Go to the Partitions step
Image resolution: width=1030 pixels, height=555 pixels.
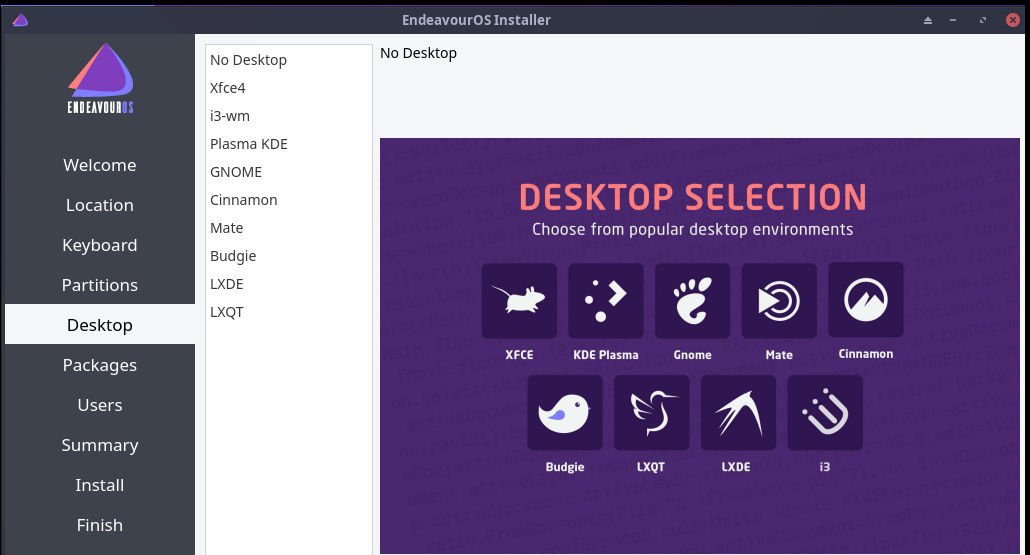(100, 285)
